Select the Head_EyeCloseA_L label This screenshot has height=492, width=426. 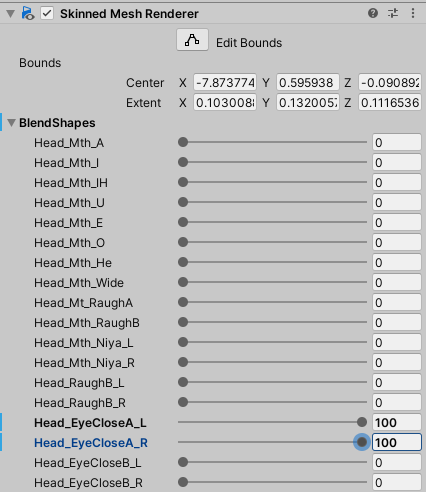90,423
